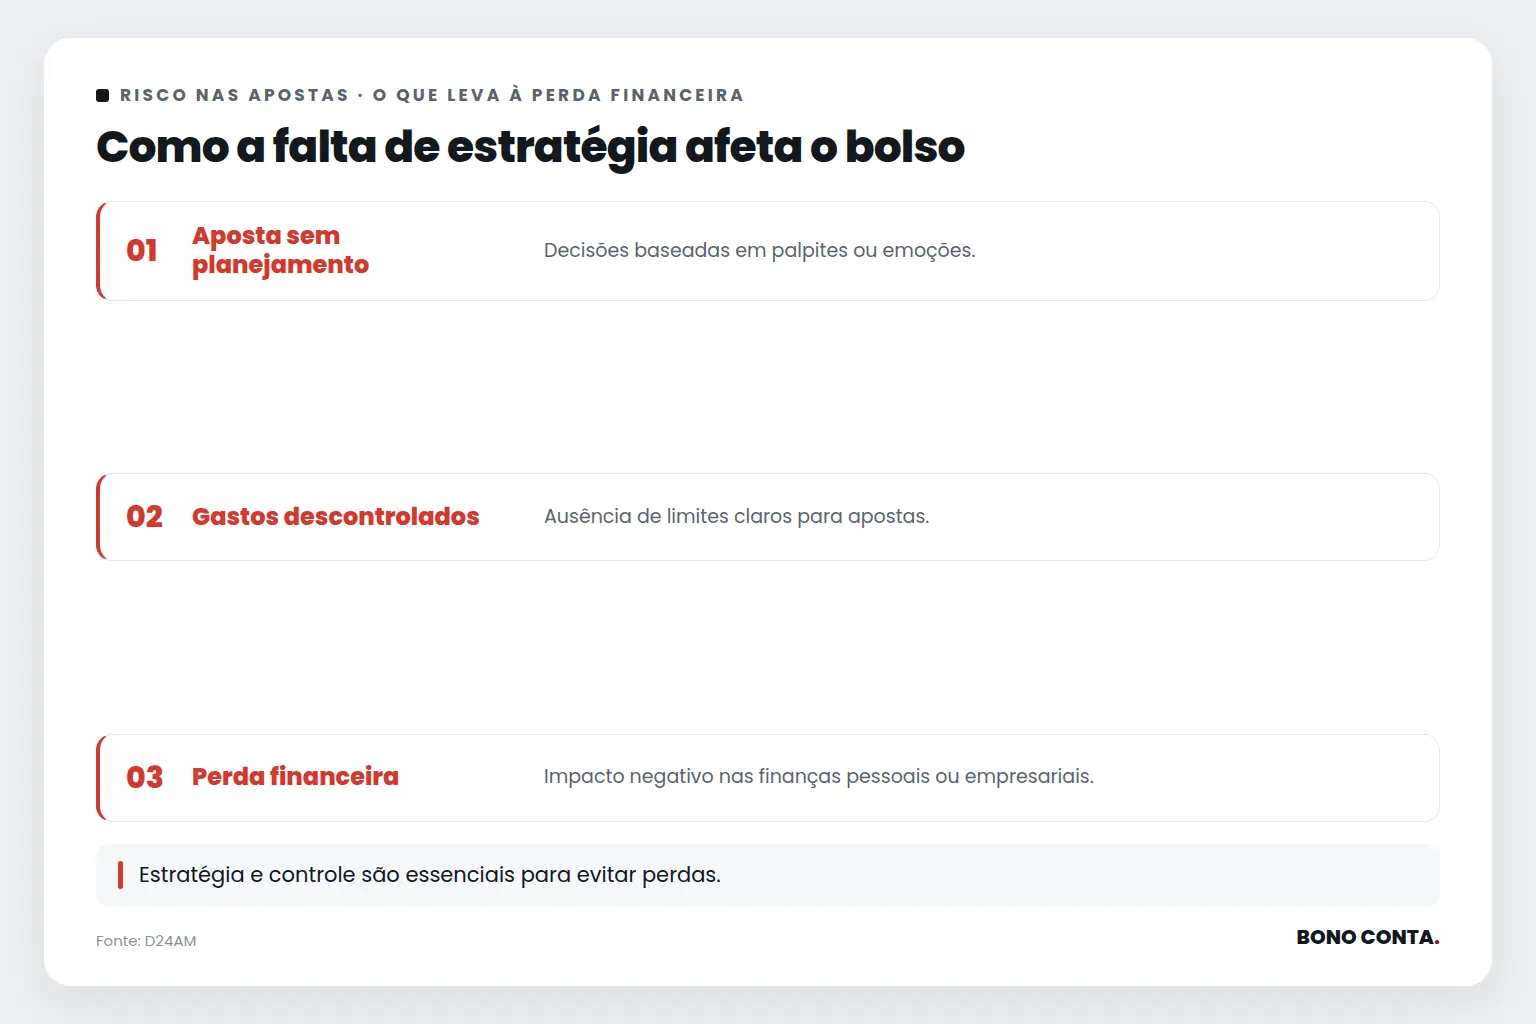
Task: Click the eyebrow text 'RISCO NAS APOSTAS'
Action: tap(234, 95)
